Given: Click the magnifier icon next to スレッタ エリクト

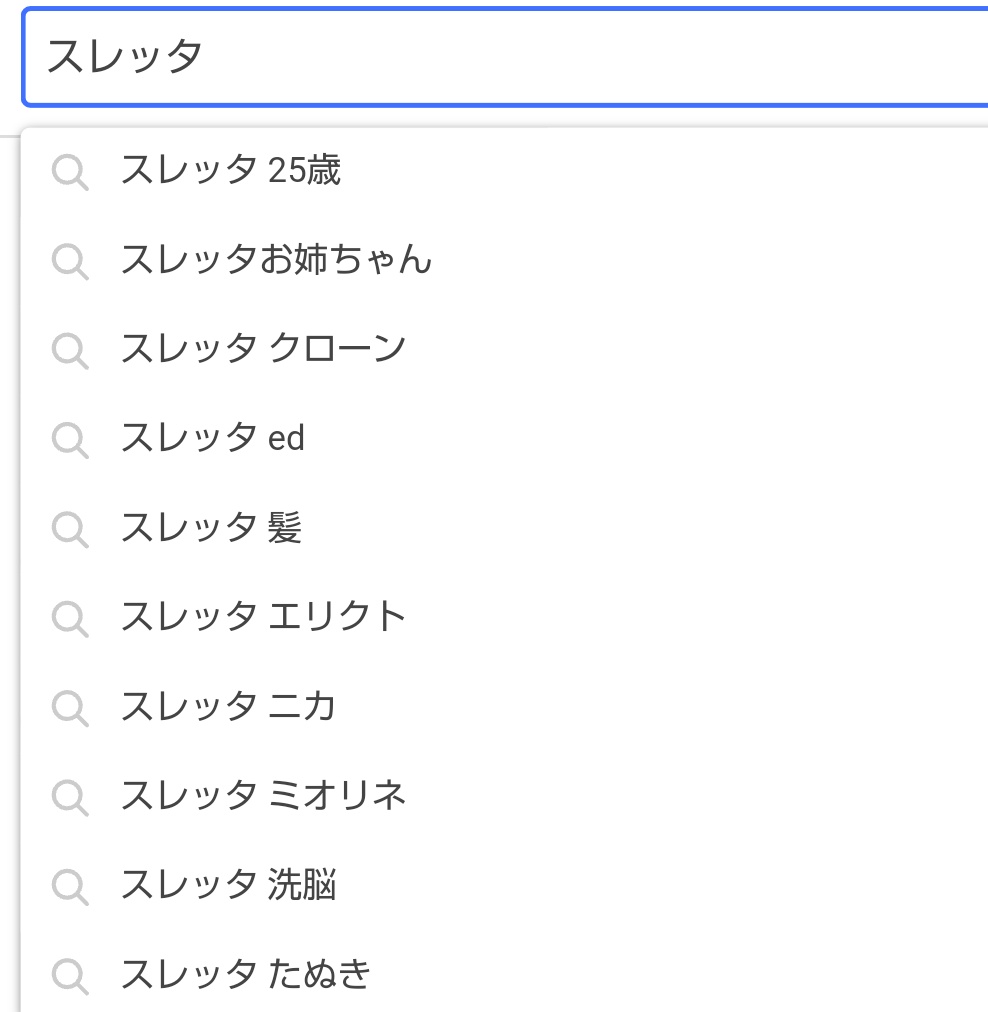Looking at the screenshot, I should (x=70, y=618).
